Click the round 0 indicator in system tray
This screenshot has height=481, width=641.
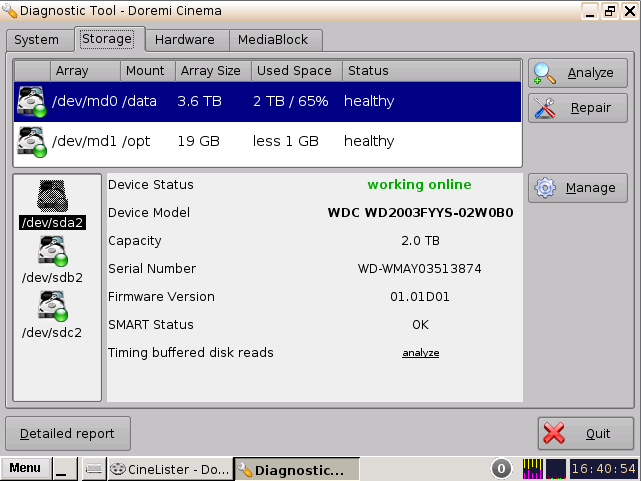502,469
